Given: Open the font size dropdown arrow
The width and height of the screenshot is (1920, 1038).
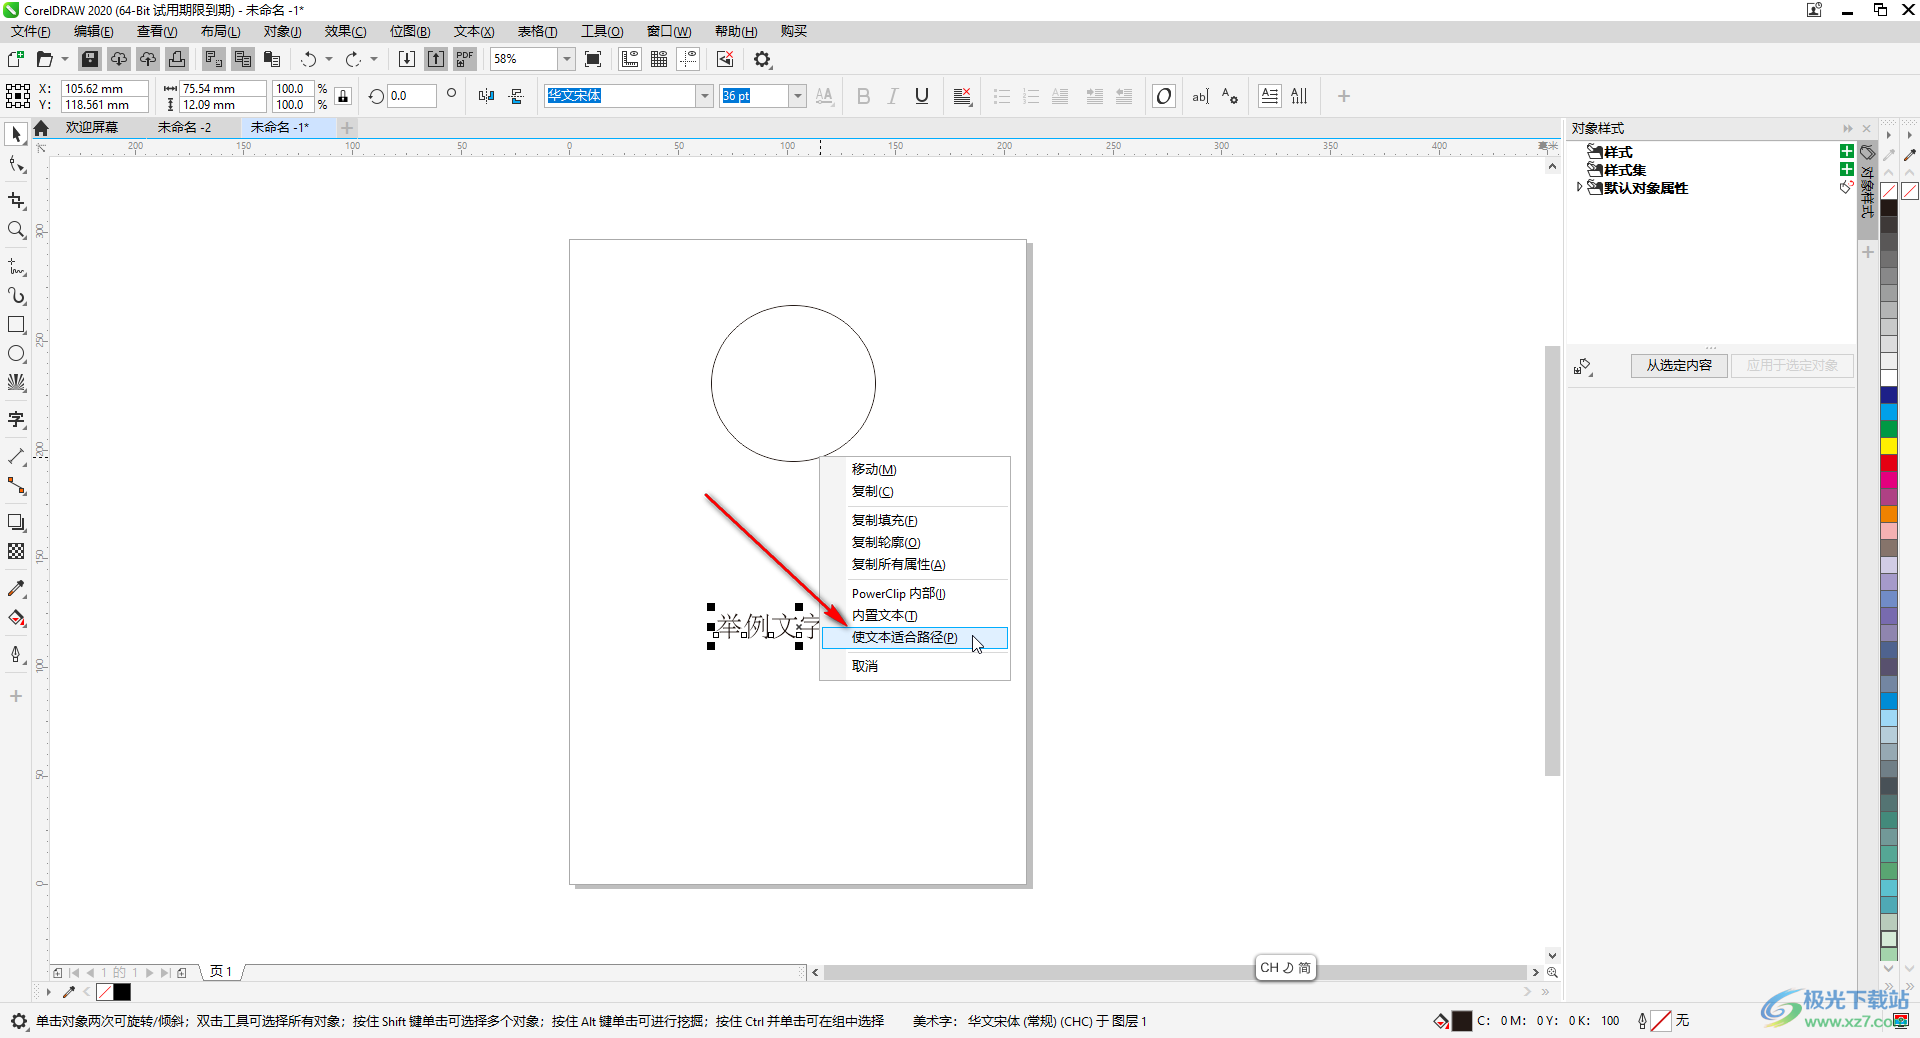Looking at the screenshot, I should (797, 96).
